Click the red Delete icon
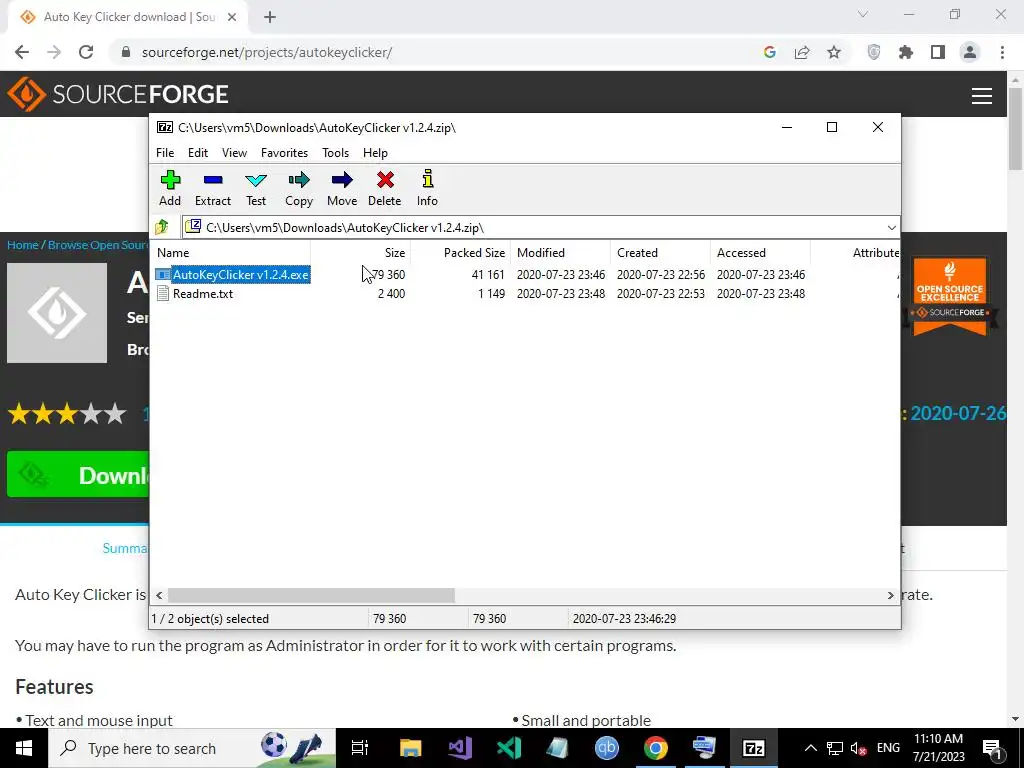1024x768 pixels. click(385, 188)
